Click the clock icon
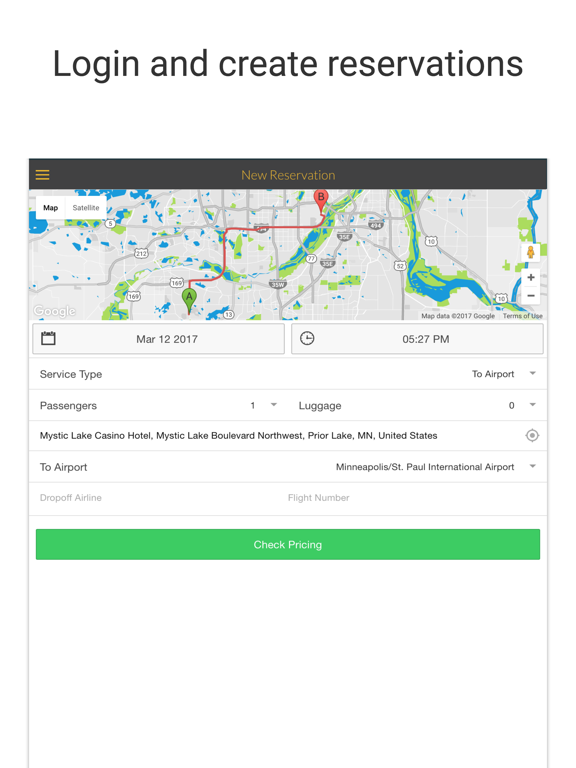Viewport: 576px width, 768px height. point(307,338)
